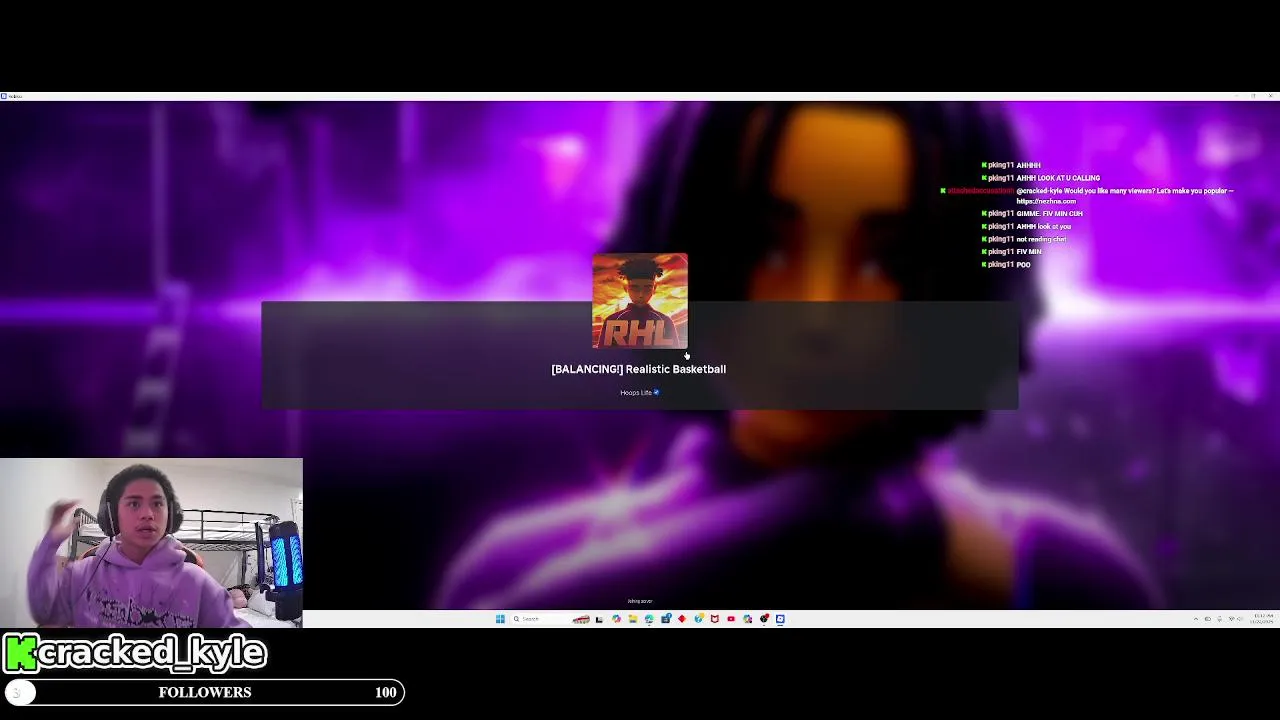The width and height of the screenshot is (1280, 720).
Task: Click the "[BALANCING!] Realistic Basketball" title
Action: (x=639, y=369)
